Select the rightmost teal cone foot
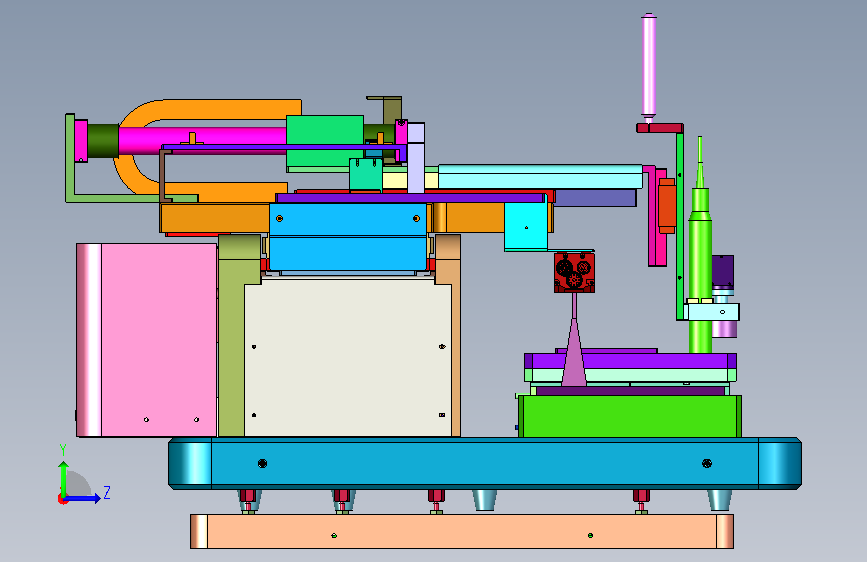Image resolution: width=867 pixels, height=562 pixels. click(x=720, y=499)
